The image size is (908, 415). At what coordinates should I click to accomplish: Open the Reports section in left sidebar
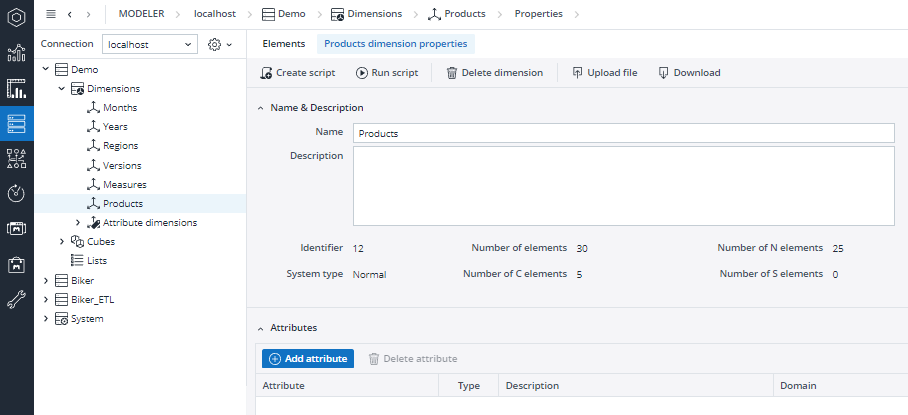[x=17, y=88]
